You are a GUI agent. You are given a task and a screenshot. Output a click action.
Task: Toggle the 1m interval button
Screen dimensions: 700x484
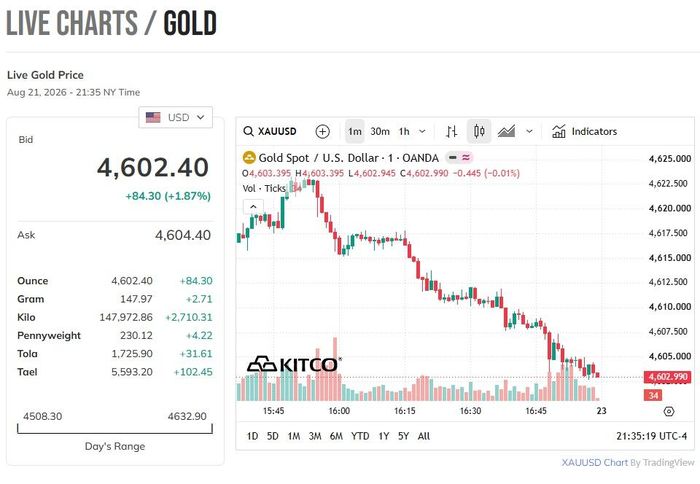(355, 131)
